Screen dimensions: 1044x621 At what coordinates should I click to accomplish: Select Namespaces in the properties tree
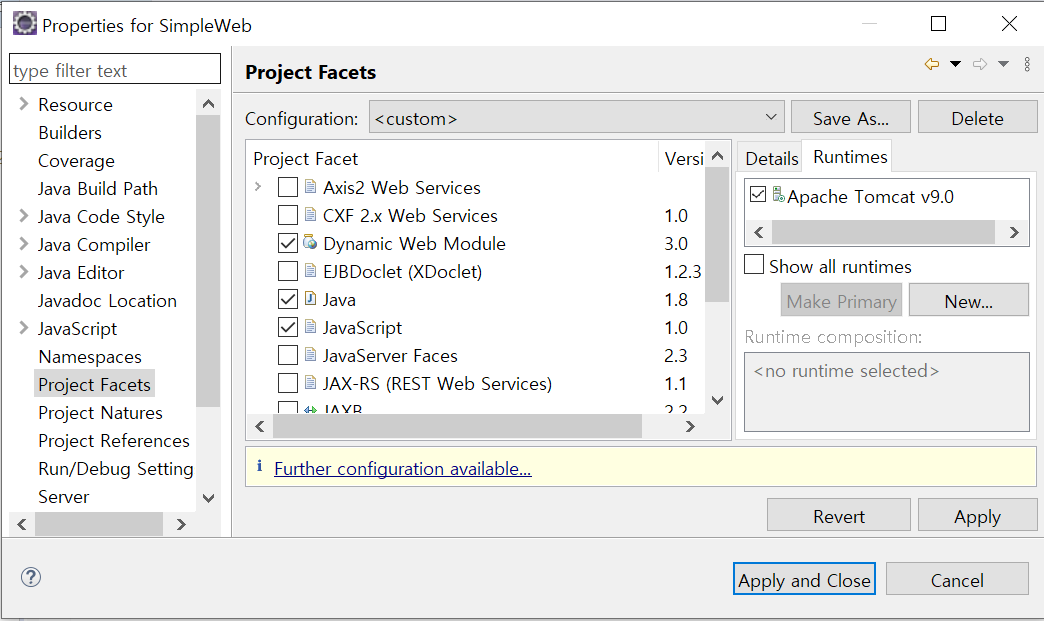coord(90,356)
